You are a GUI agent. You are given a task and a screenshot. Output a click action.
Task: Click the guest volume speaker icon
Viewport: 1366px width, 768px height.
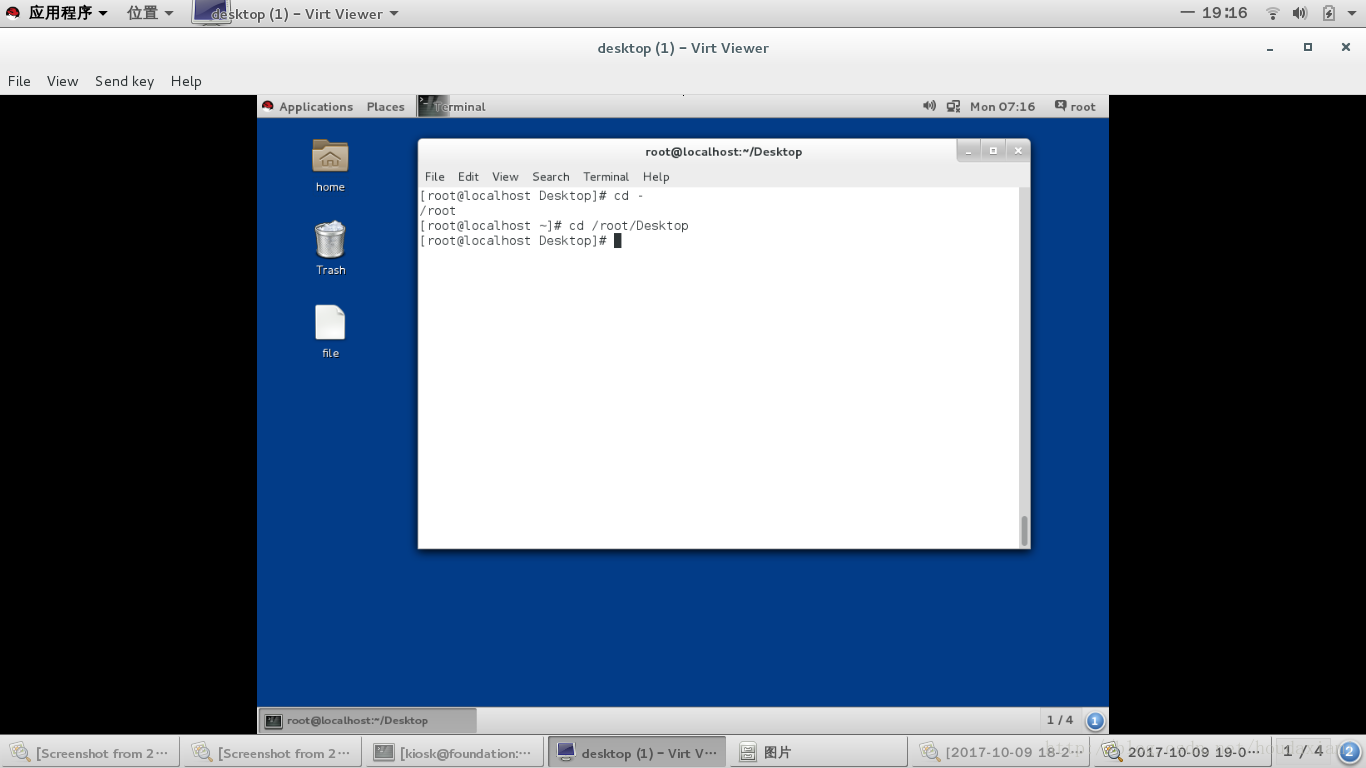(x=929, y=106)
